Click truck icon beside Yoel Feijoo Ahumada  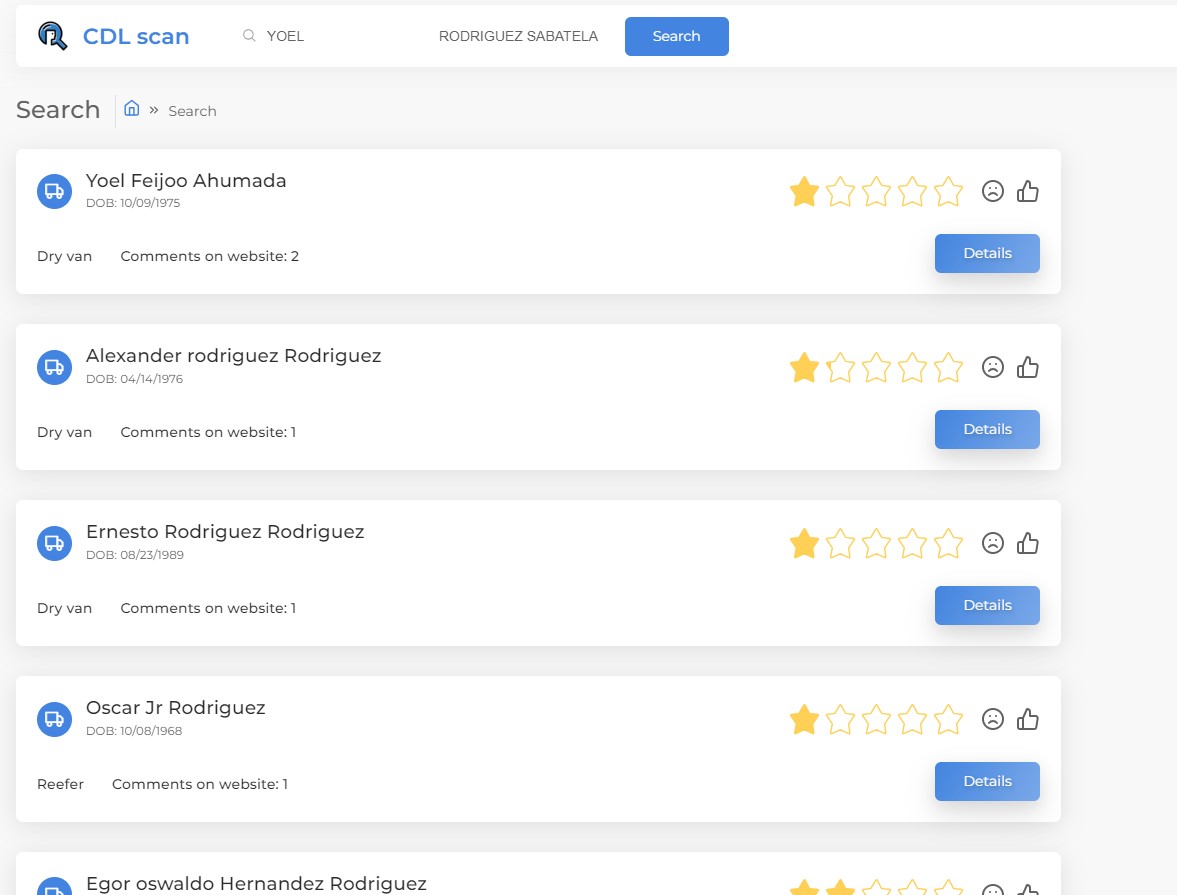(54, 191)
